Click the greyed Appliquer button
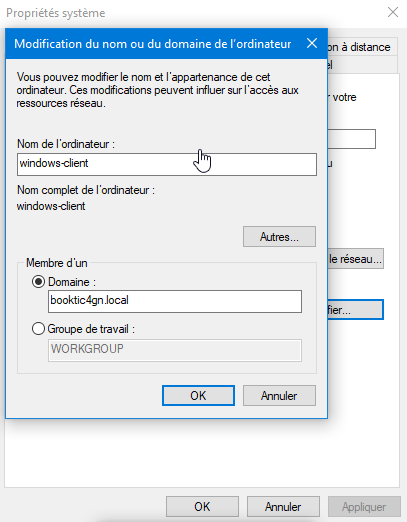This screenshot has width=407, height=522. click(364, 507)
